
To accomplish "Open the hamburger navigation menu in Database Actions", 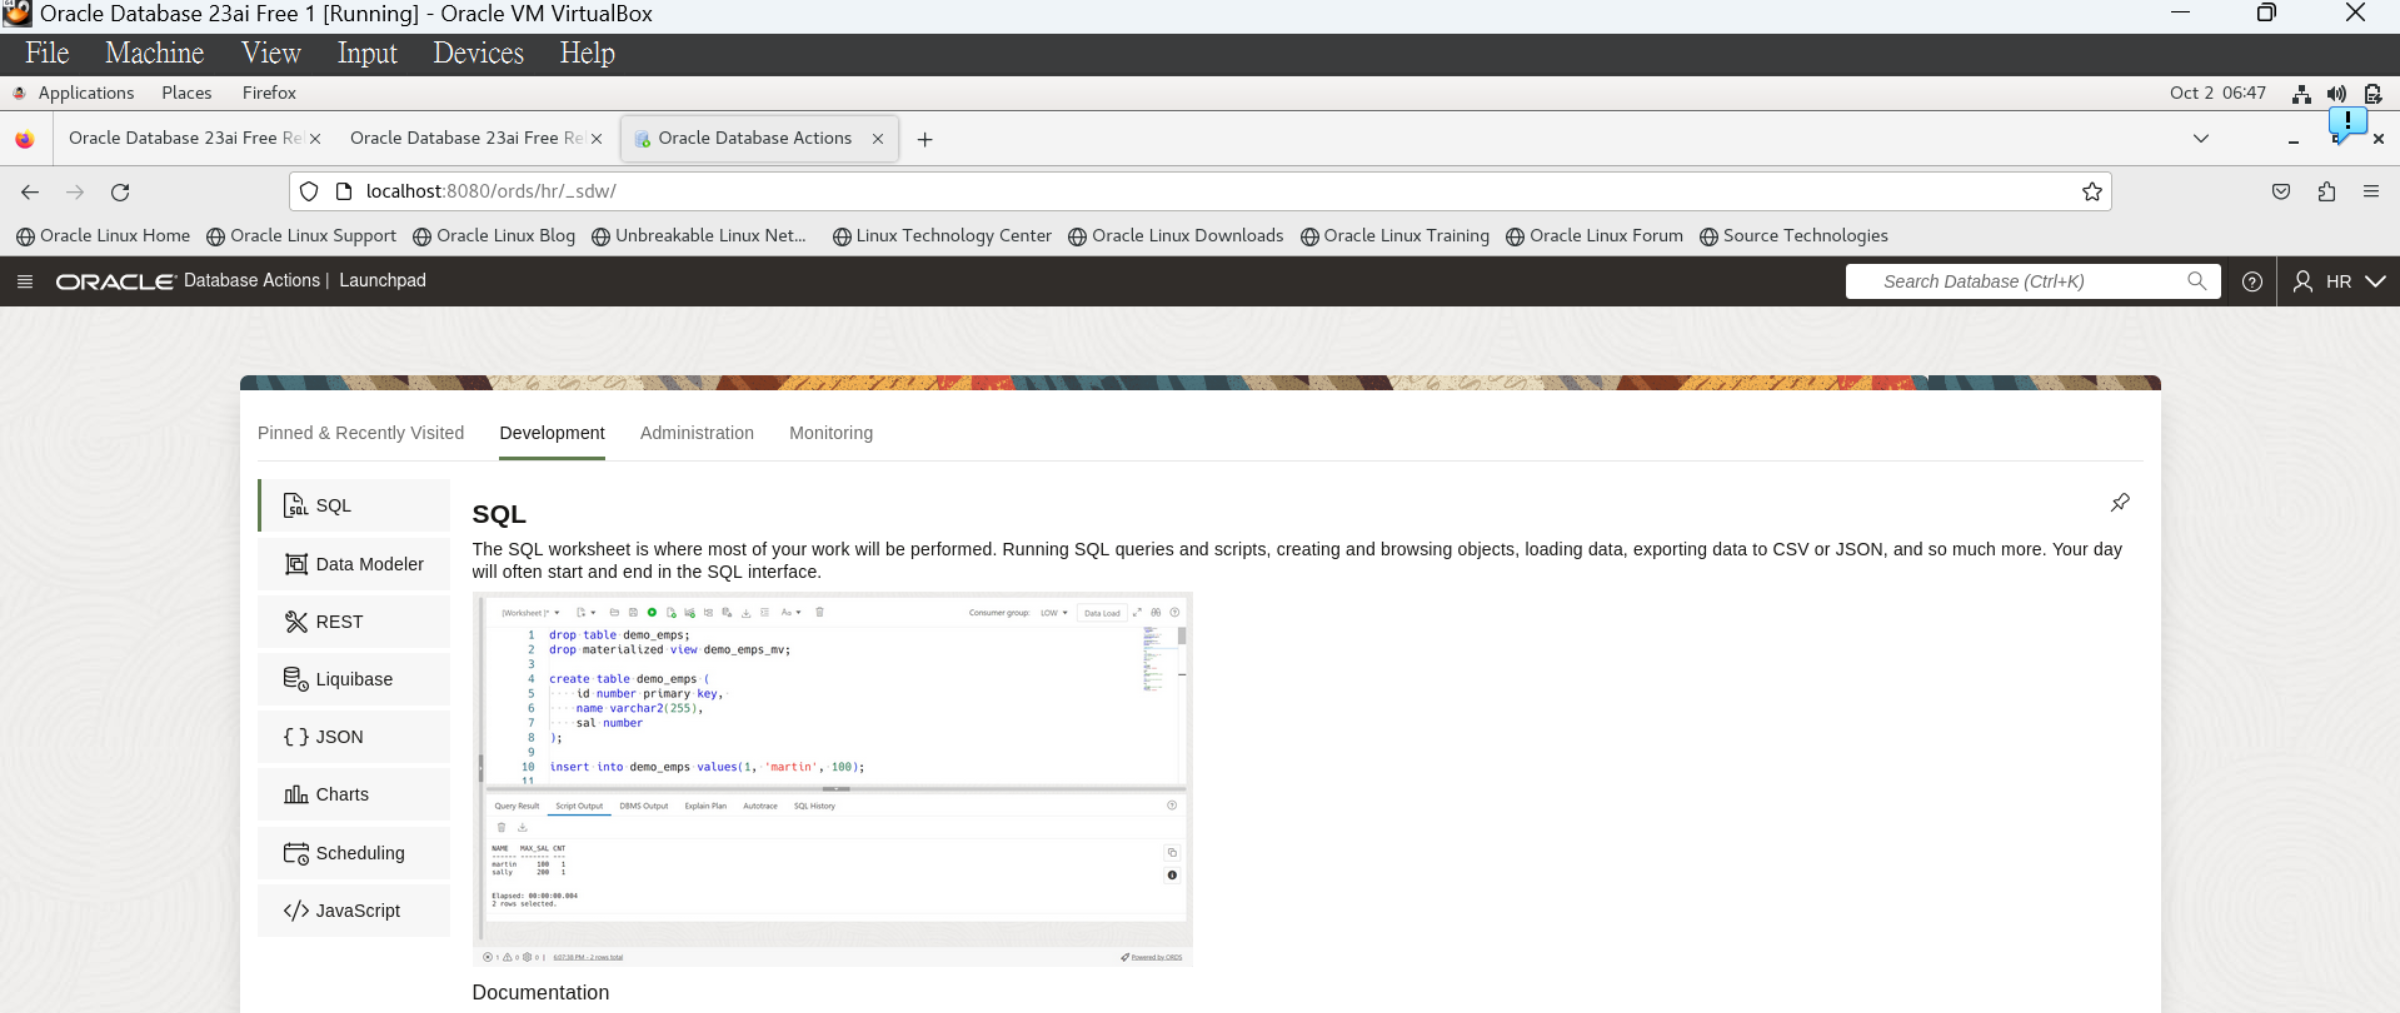I will click(x=25, y=281).
